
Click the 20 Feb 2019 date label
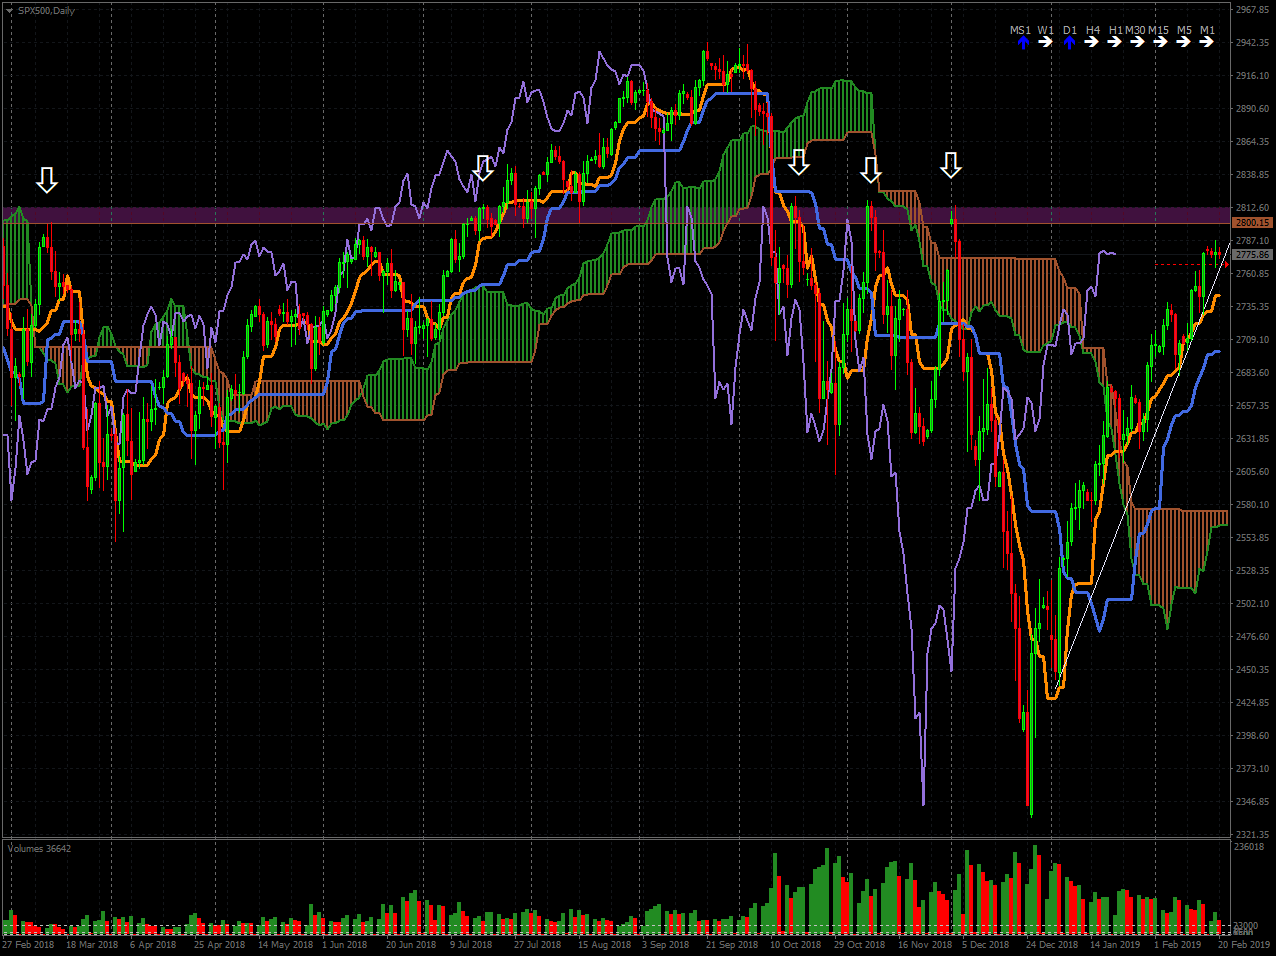tap(1244, 945)
